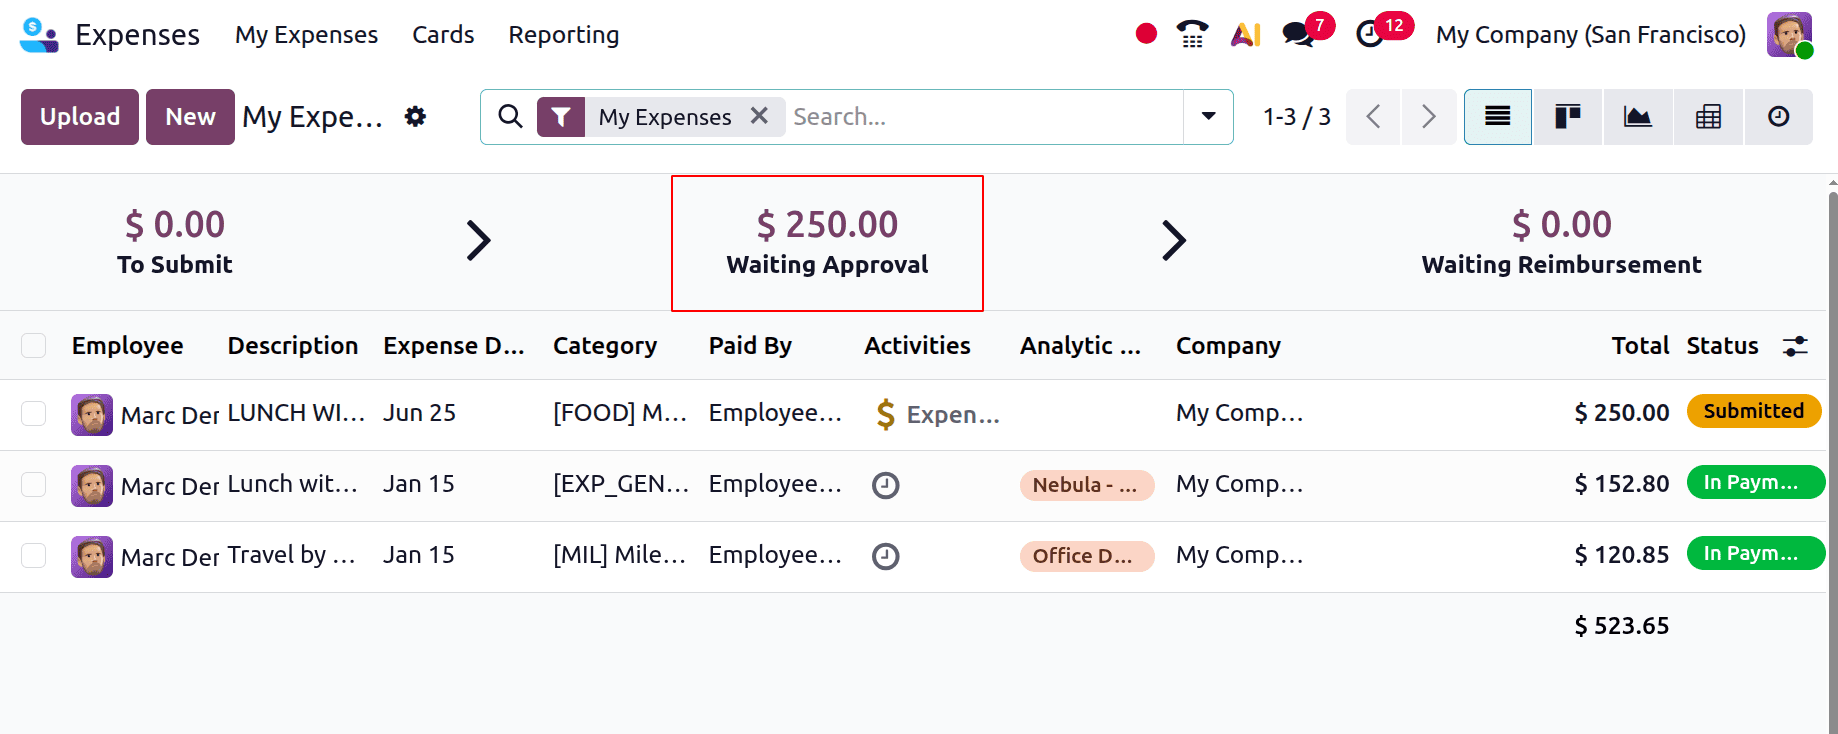Check the LUNCH WI... Jun 25 row checkbox

tap(34, 414)
